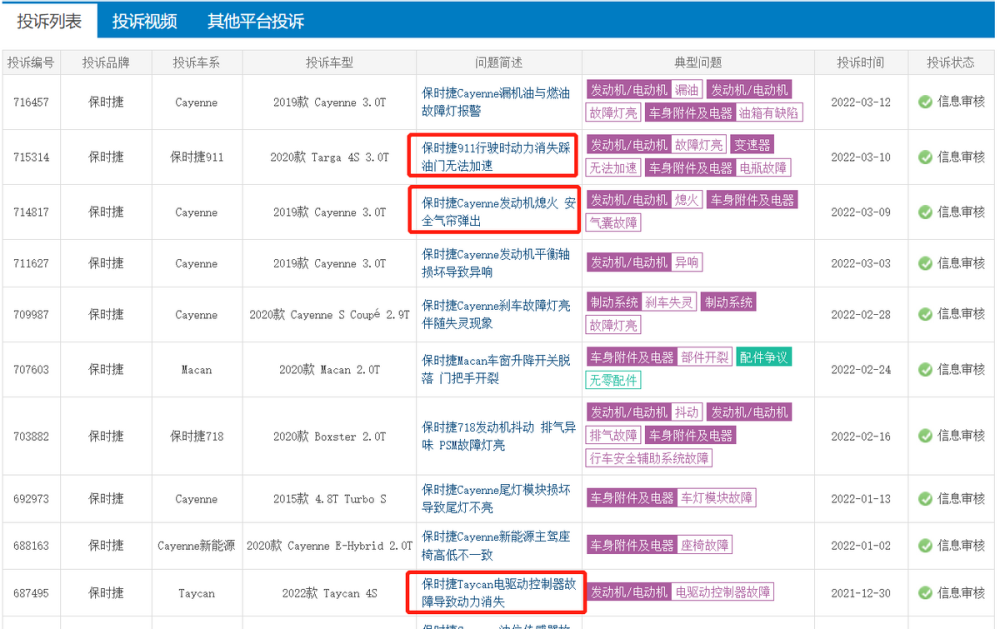Screen dimensions: 1000x629
Task: Open the 其他平台投诉 tab
Action: [x=256, y=21]
